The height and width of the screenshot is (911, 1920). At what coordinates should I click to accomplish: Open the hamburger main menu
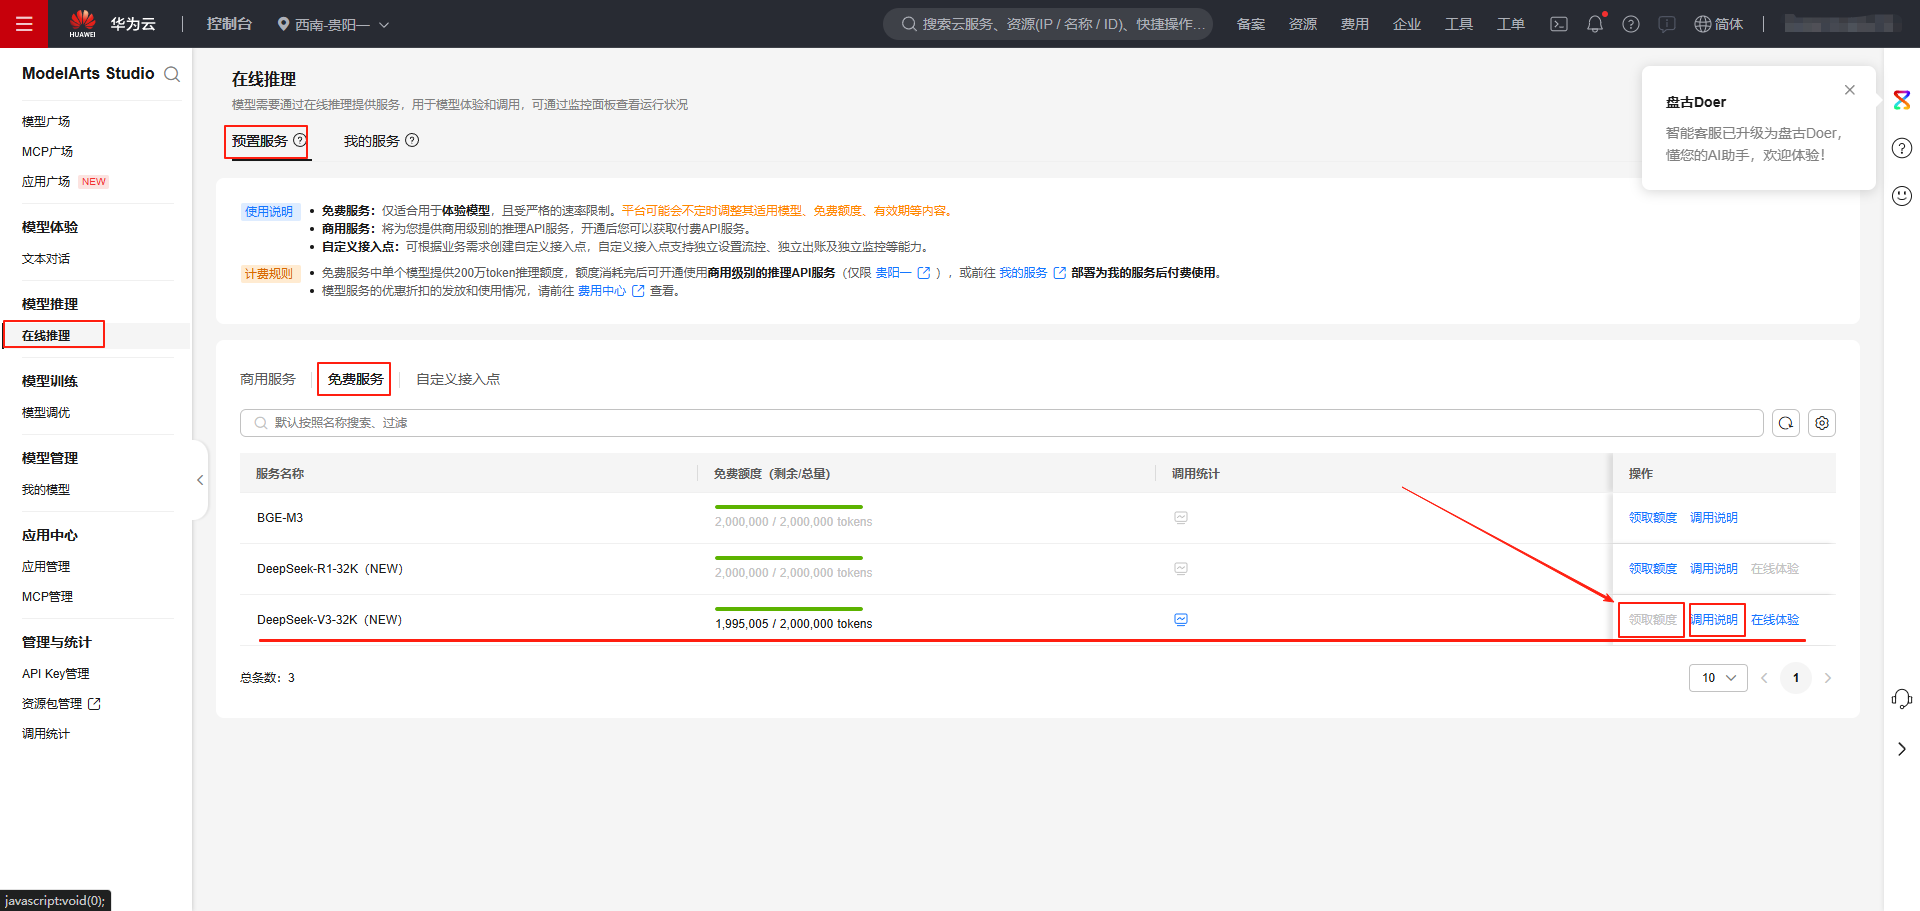click(x=24, y=24)
